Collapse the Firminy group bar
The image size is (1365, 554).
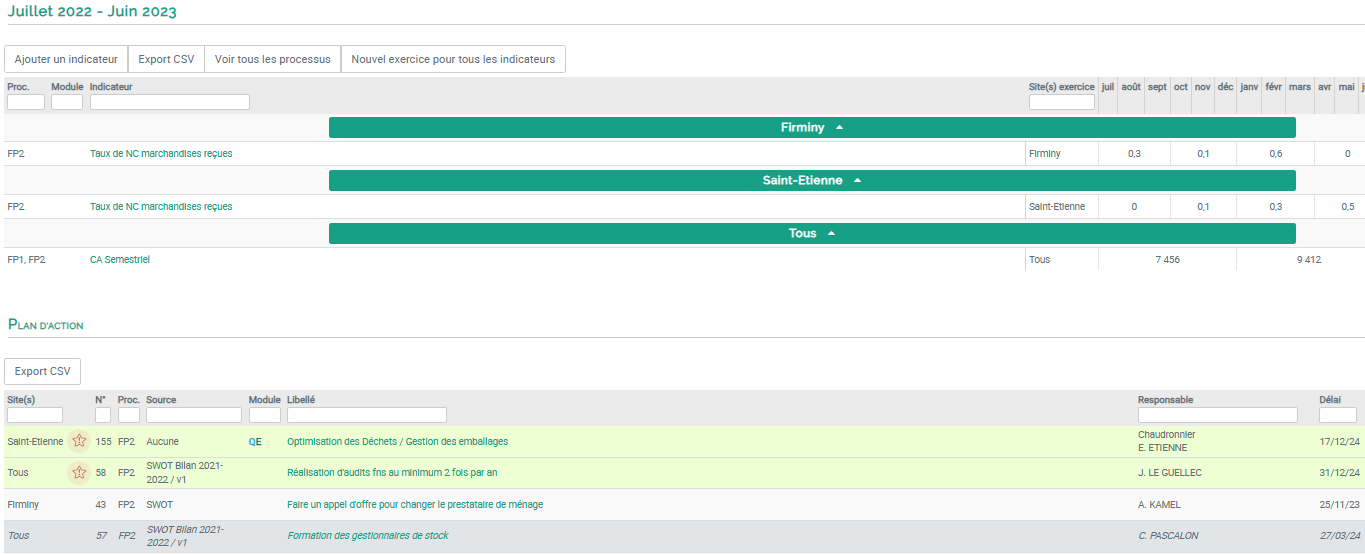tap(812, 128)
